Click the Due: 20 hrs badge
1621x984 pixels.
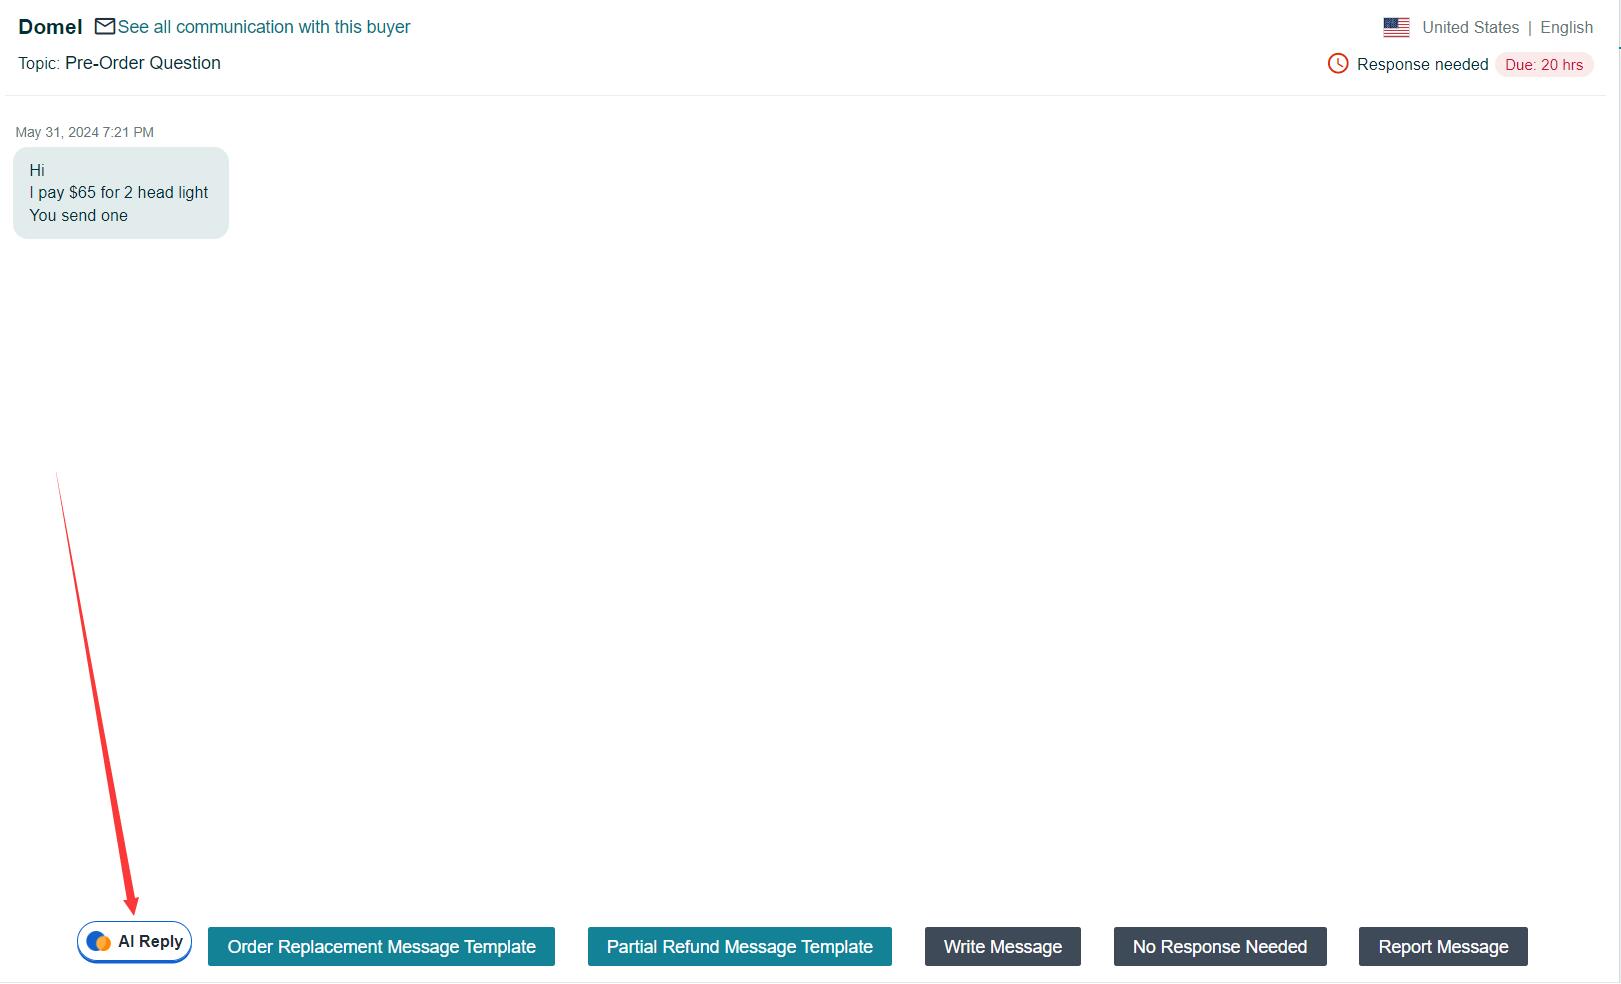pyautogui.click(x=1544, y=65)
